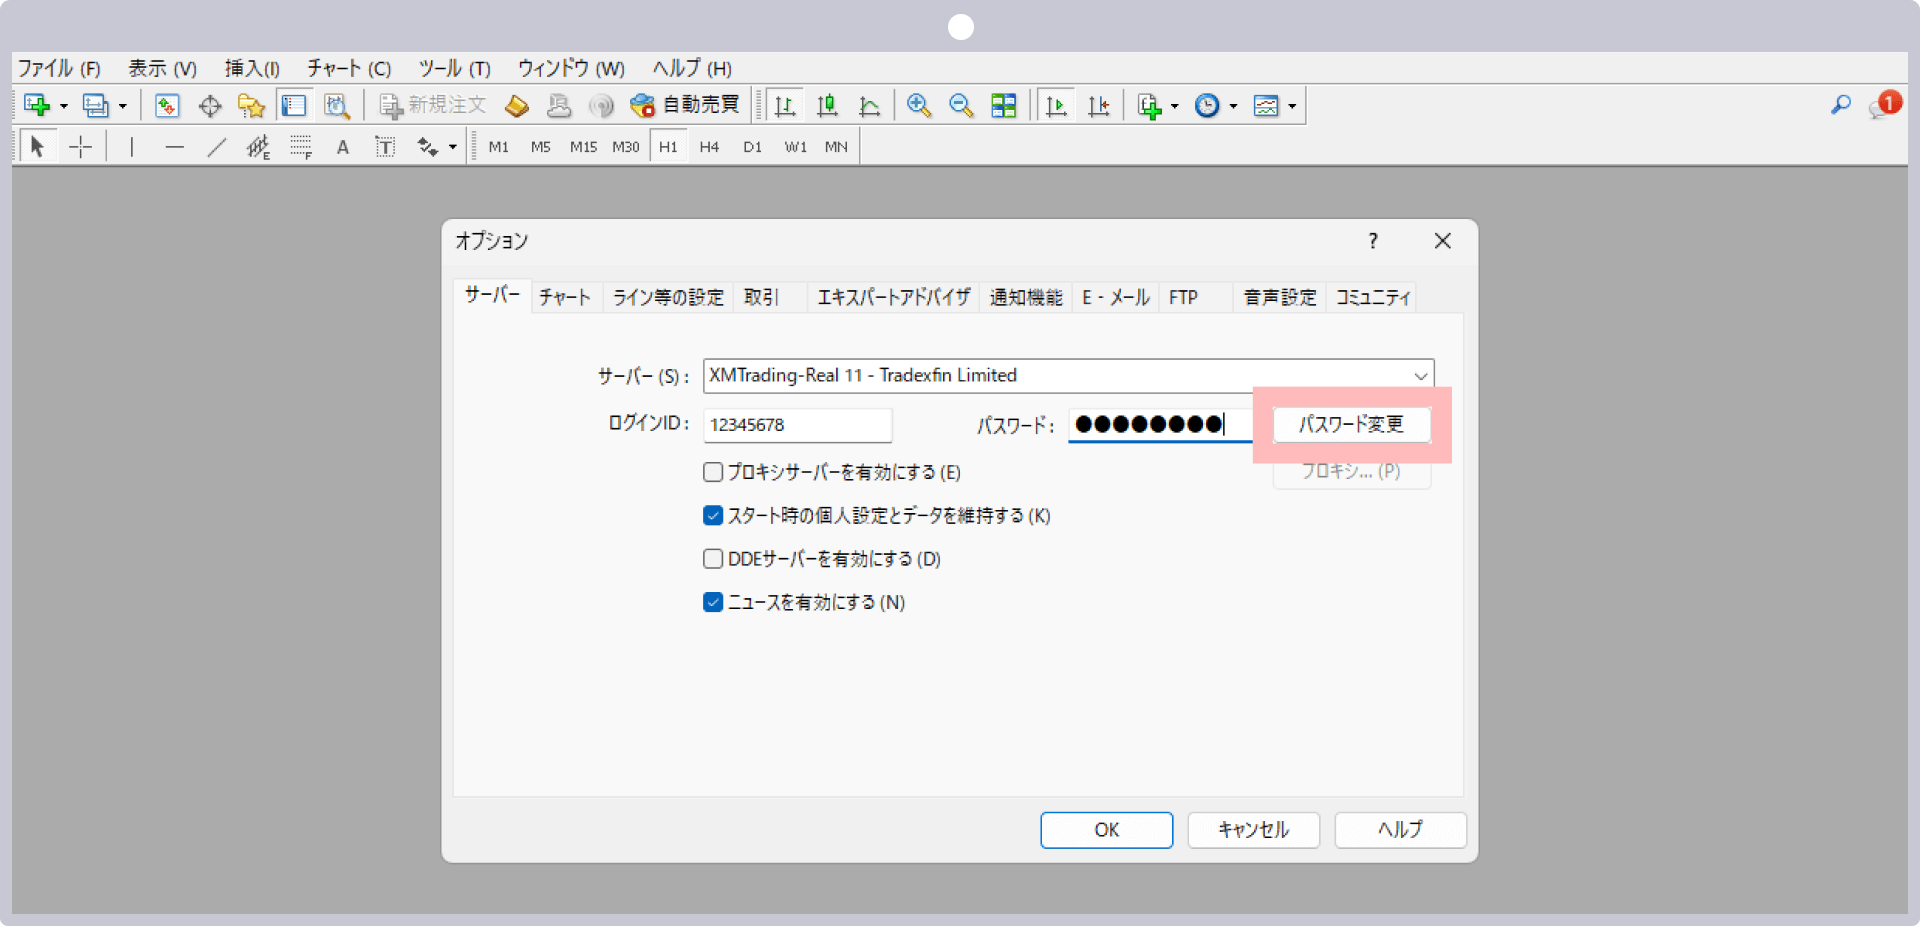Open the search magnifier at top right
This screenshot has height=926, width=1920.
point(1841,104)
